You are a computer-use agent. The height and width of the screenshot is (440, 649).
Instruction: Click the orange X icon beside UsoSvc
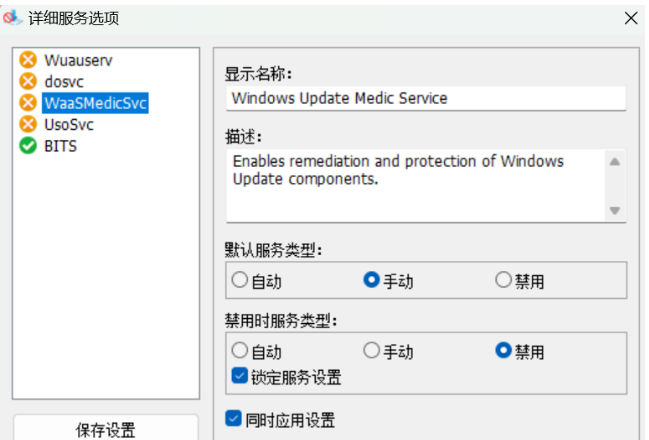tap(28, 124)
